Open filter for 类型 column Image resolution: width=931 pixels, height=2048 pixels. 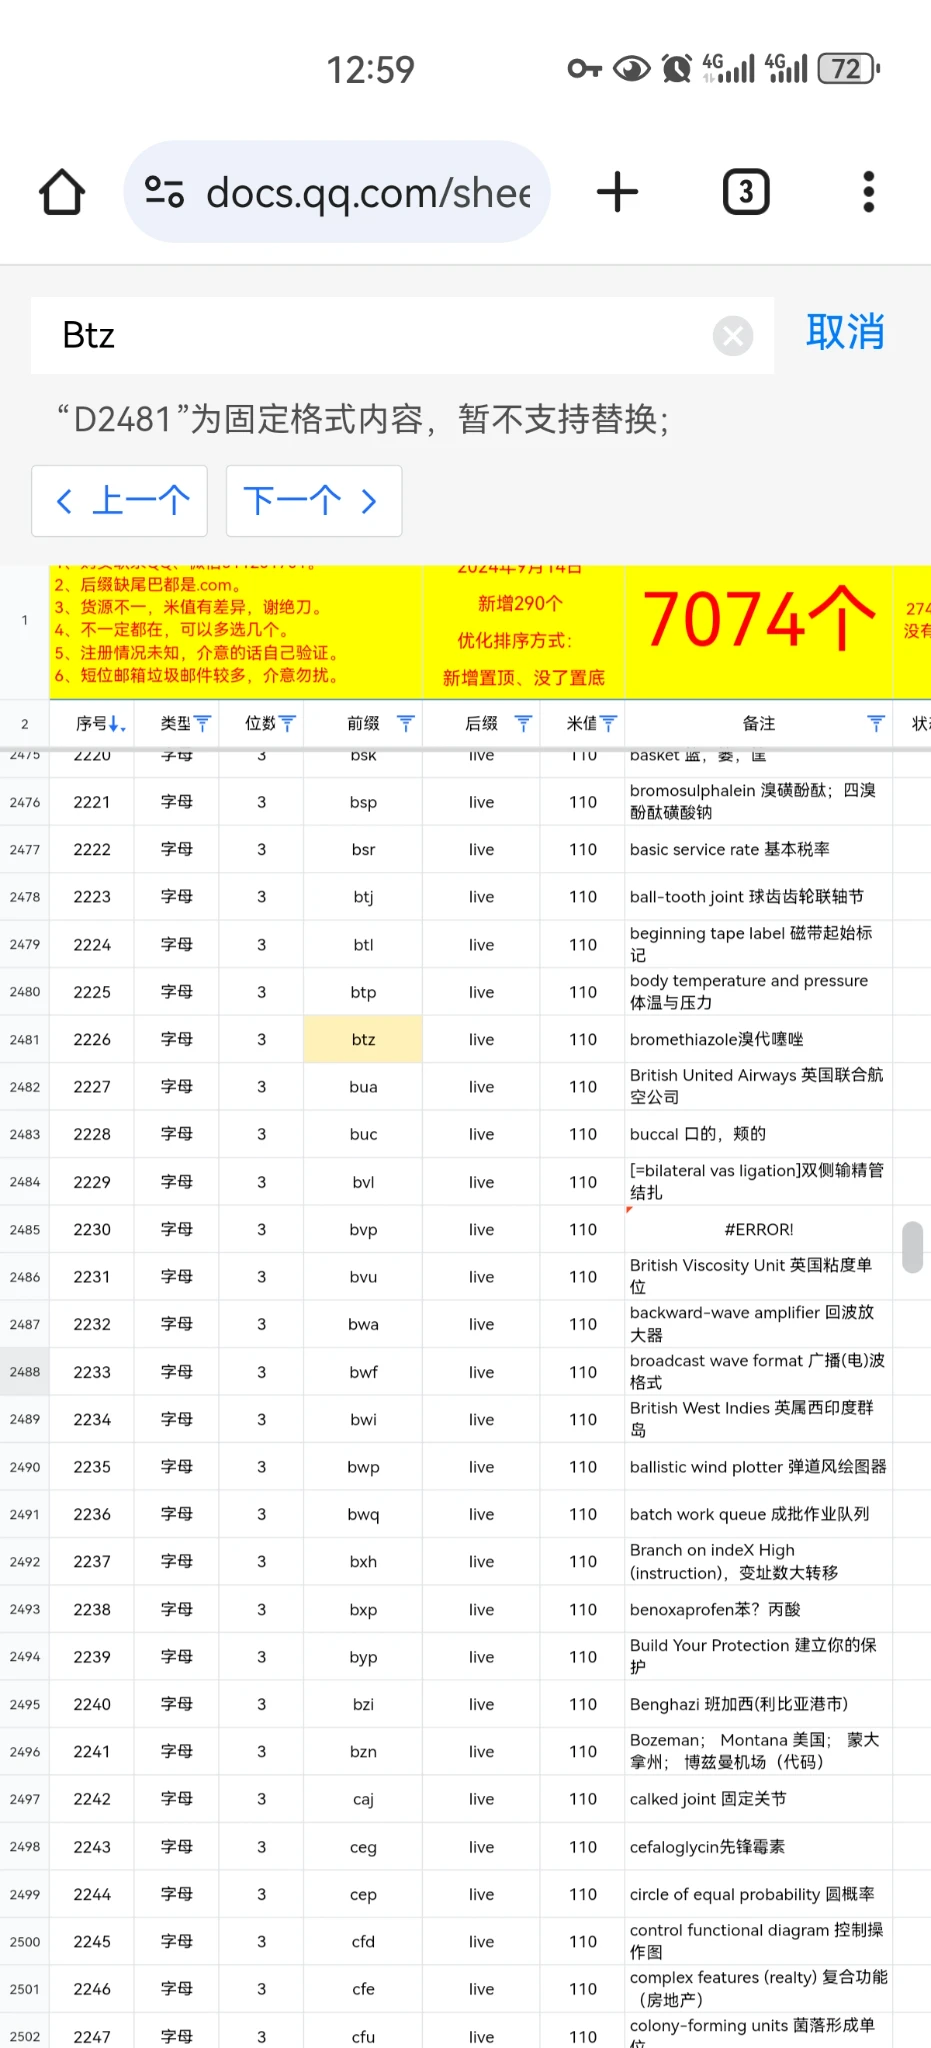click(203, 723)
